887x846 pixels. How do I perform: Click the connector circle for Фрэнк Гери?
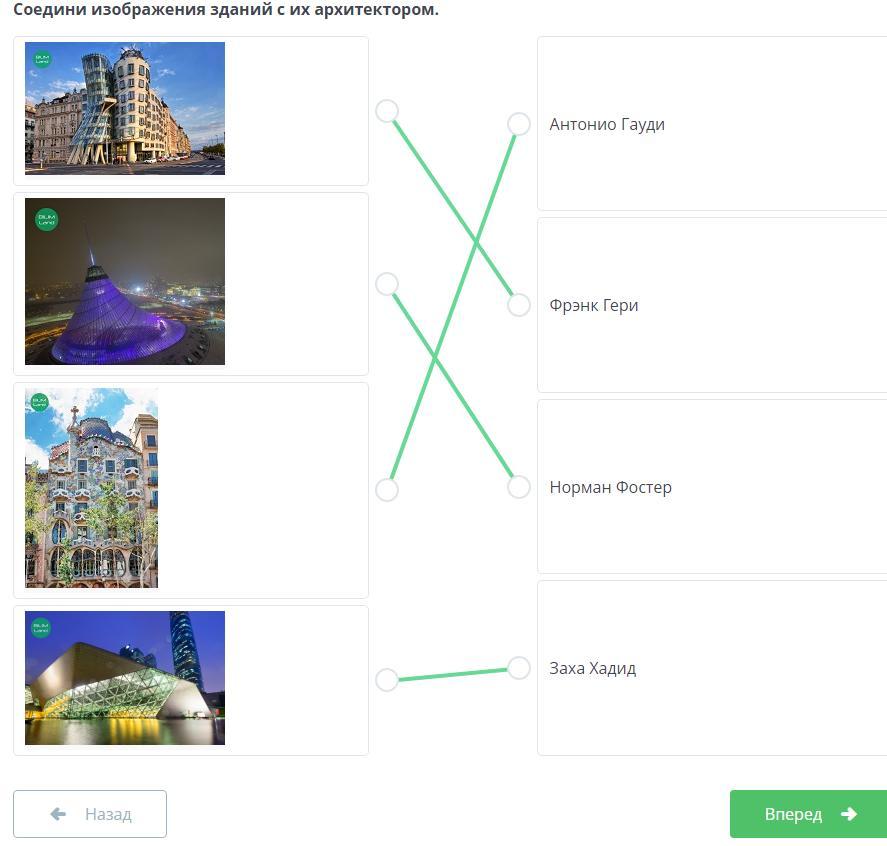coord(519,305)
